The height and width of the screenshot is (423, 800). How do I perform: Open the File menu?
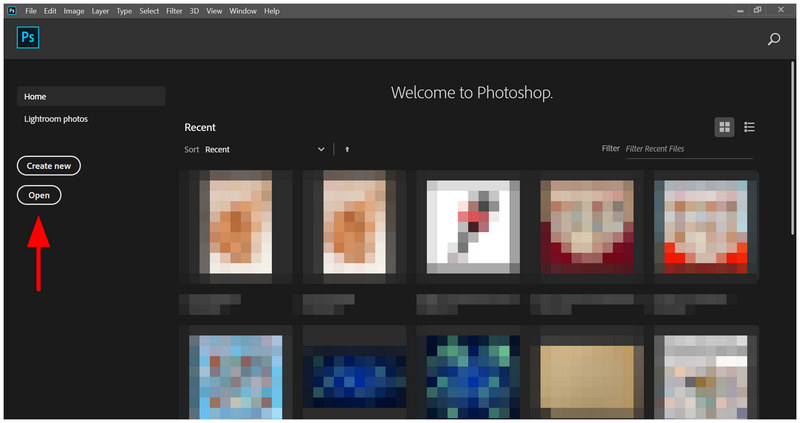[x=31, y=11]
